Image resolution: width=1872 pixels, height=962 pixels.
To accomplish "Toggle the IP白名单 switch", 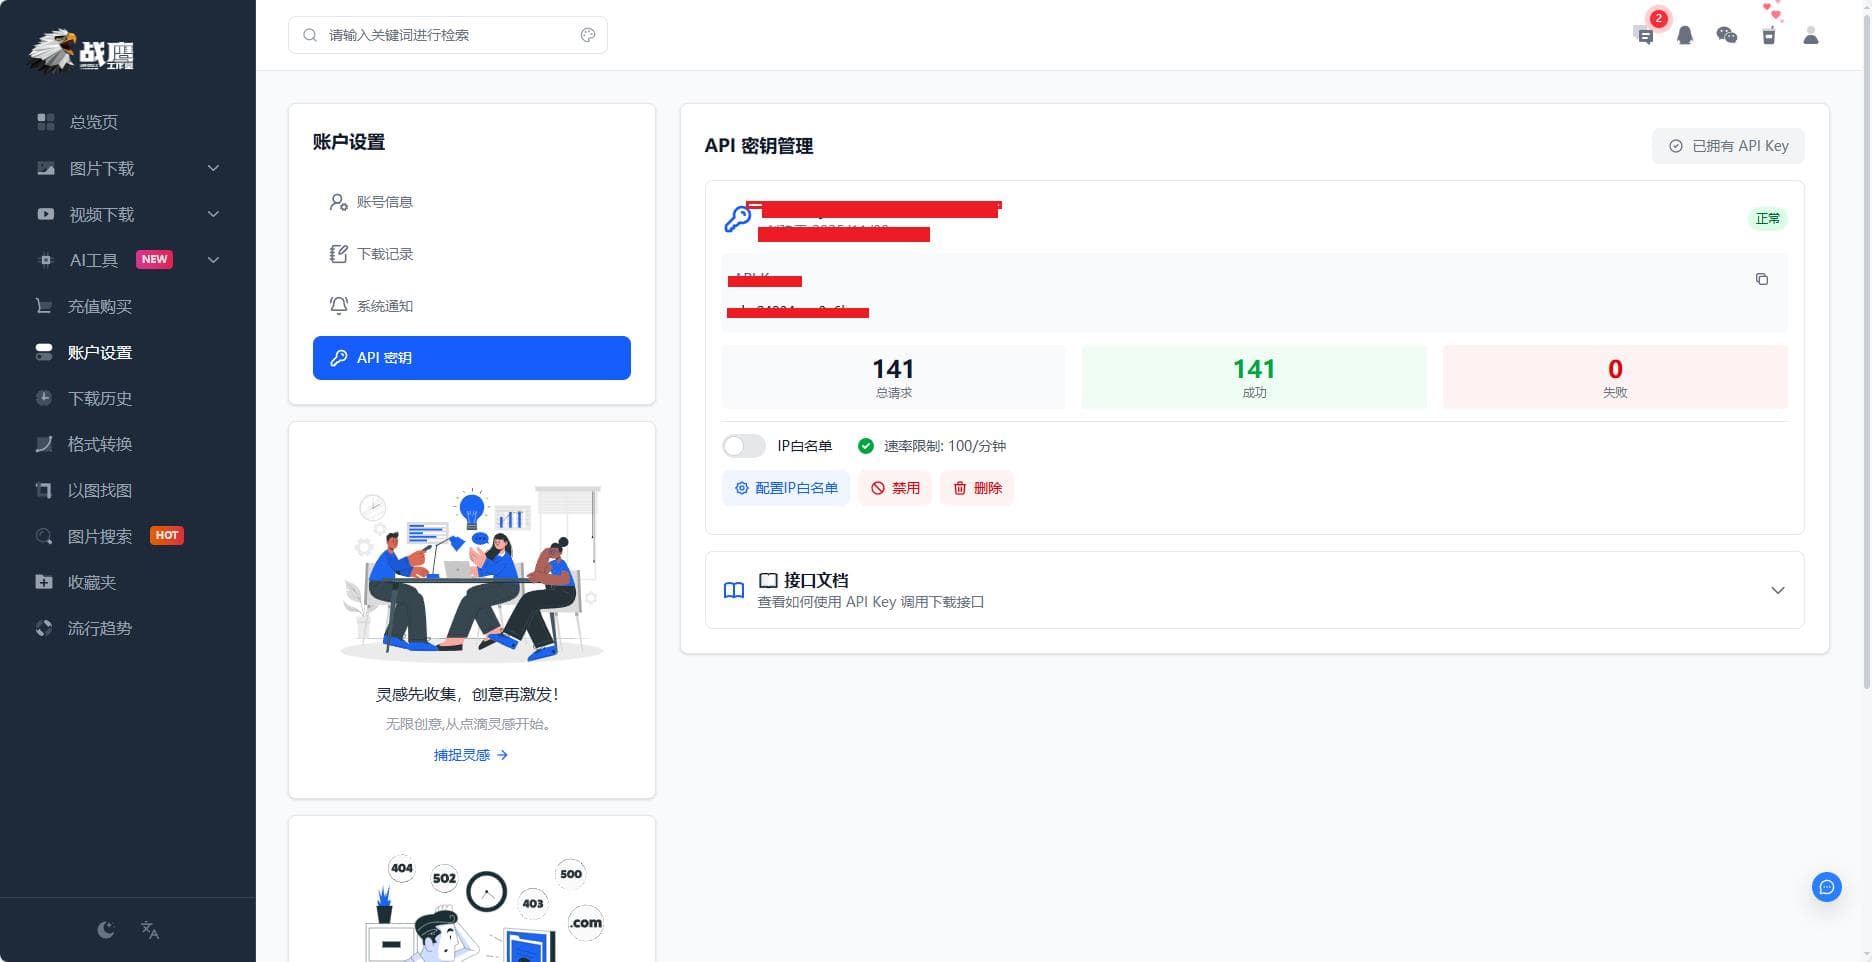I will point(744,446).
